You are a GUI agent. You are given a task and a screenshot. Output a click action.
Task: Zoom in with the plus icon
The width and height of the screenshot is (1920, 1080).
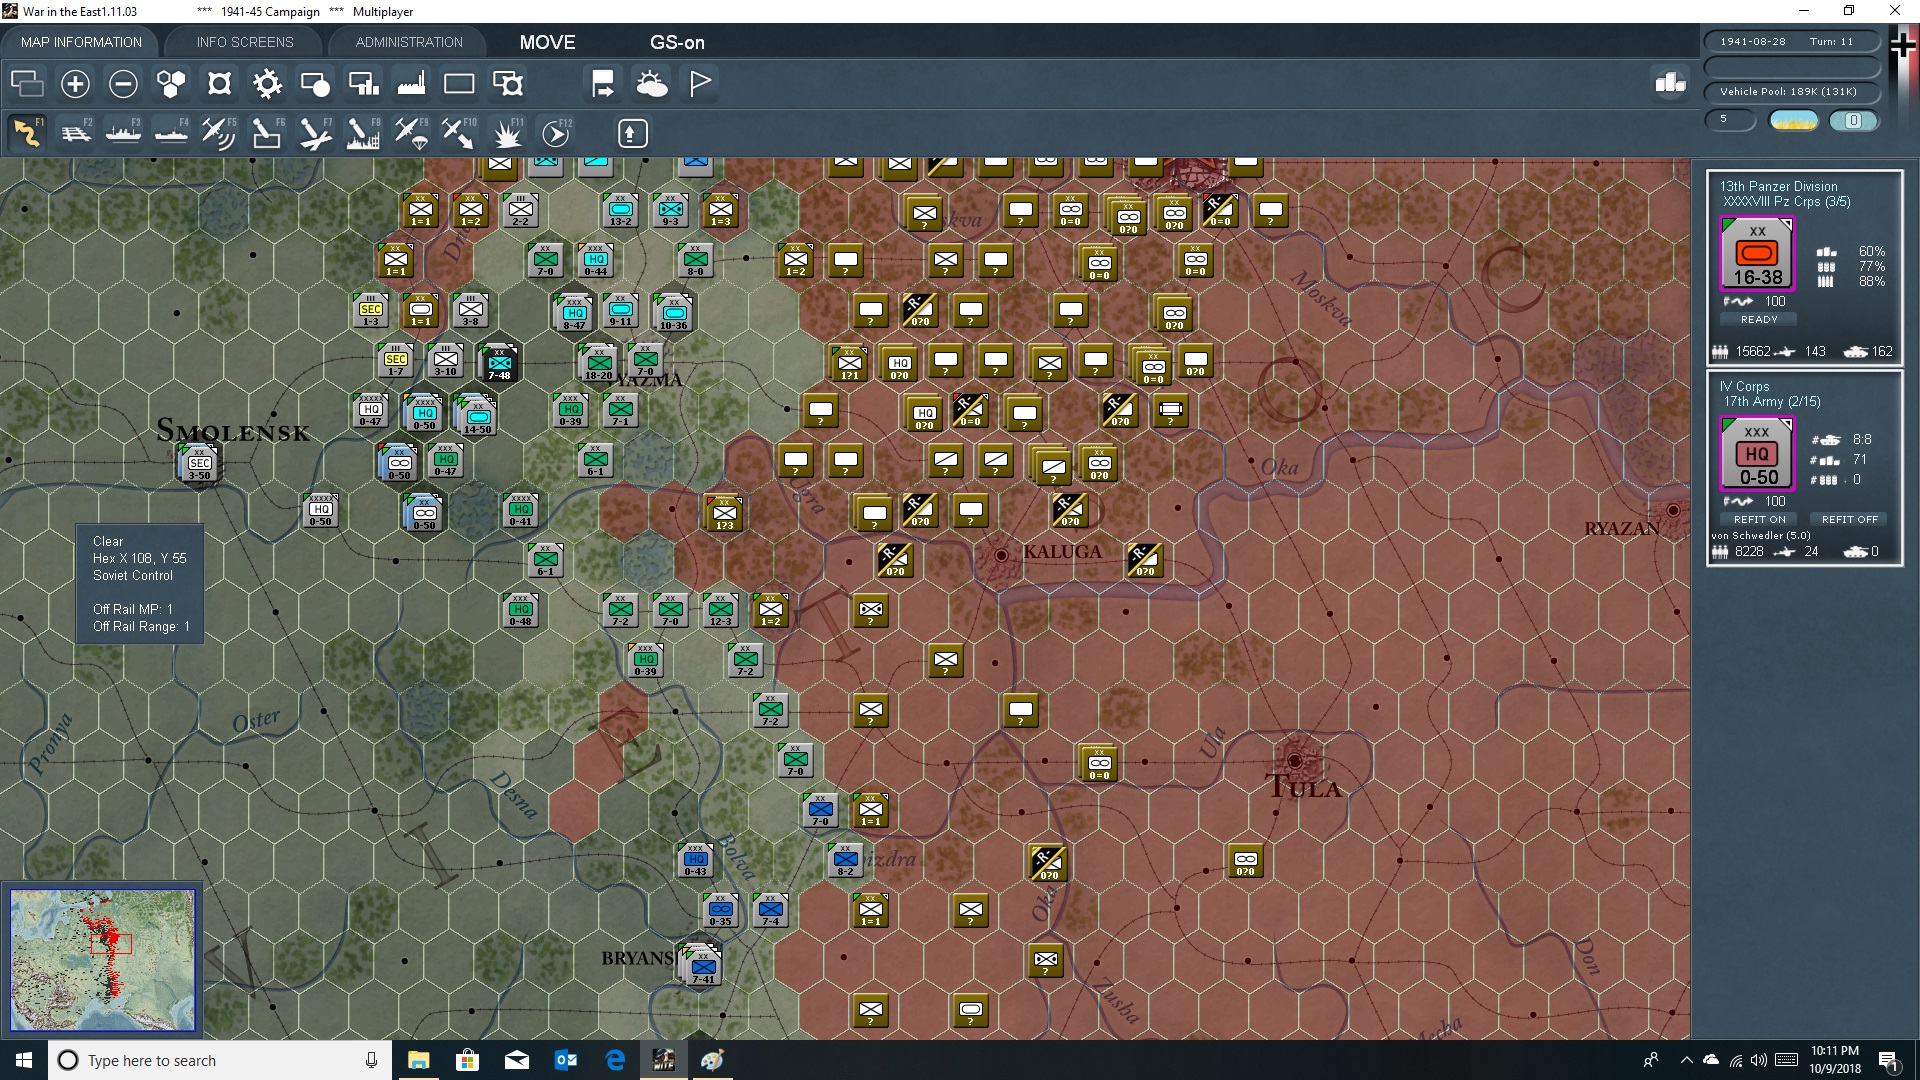click(x=75, y=84)
